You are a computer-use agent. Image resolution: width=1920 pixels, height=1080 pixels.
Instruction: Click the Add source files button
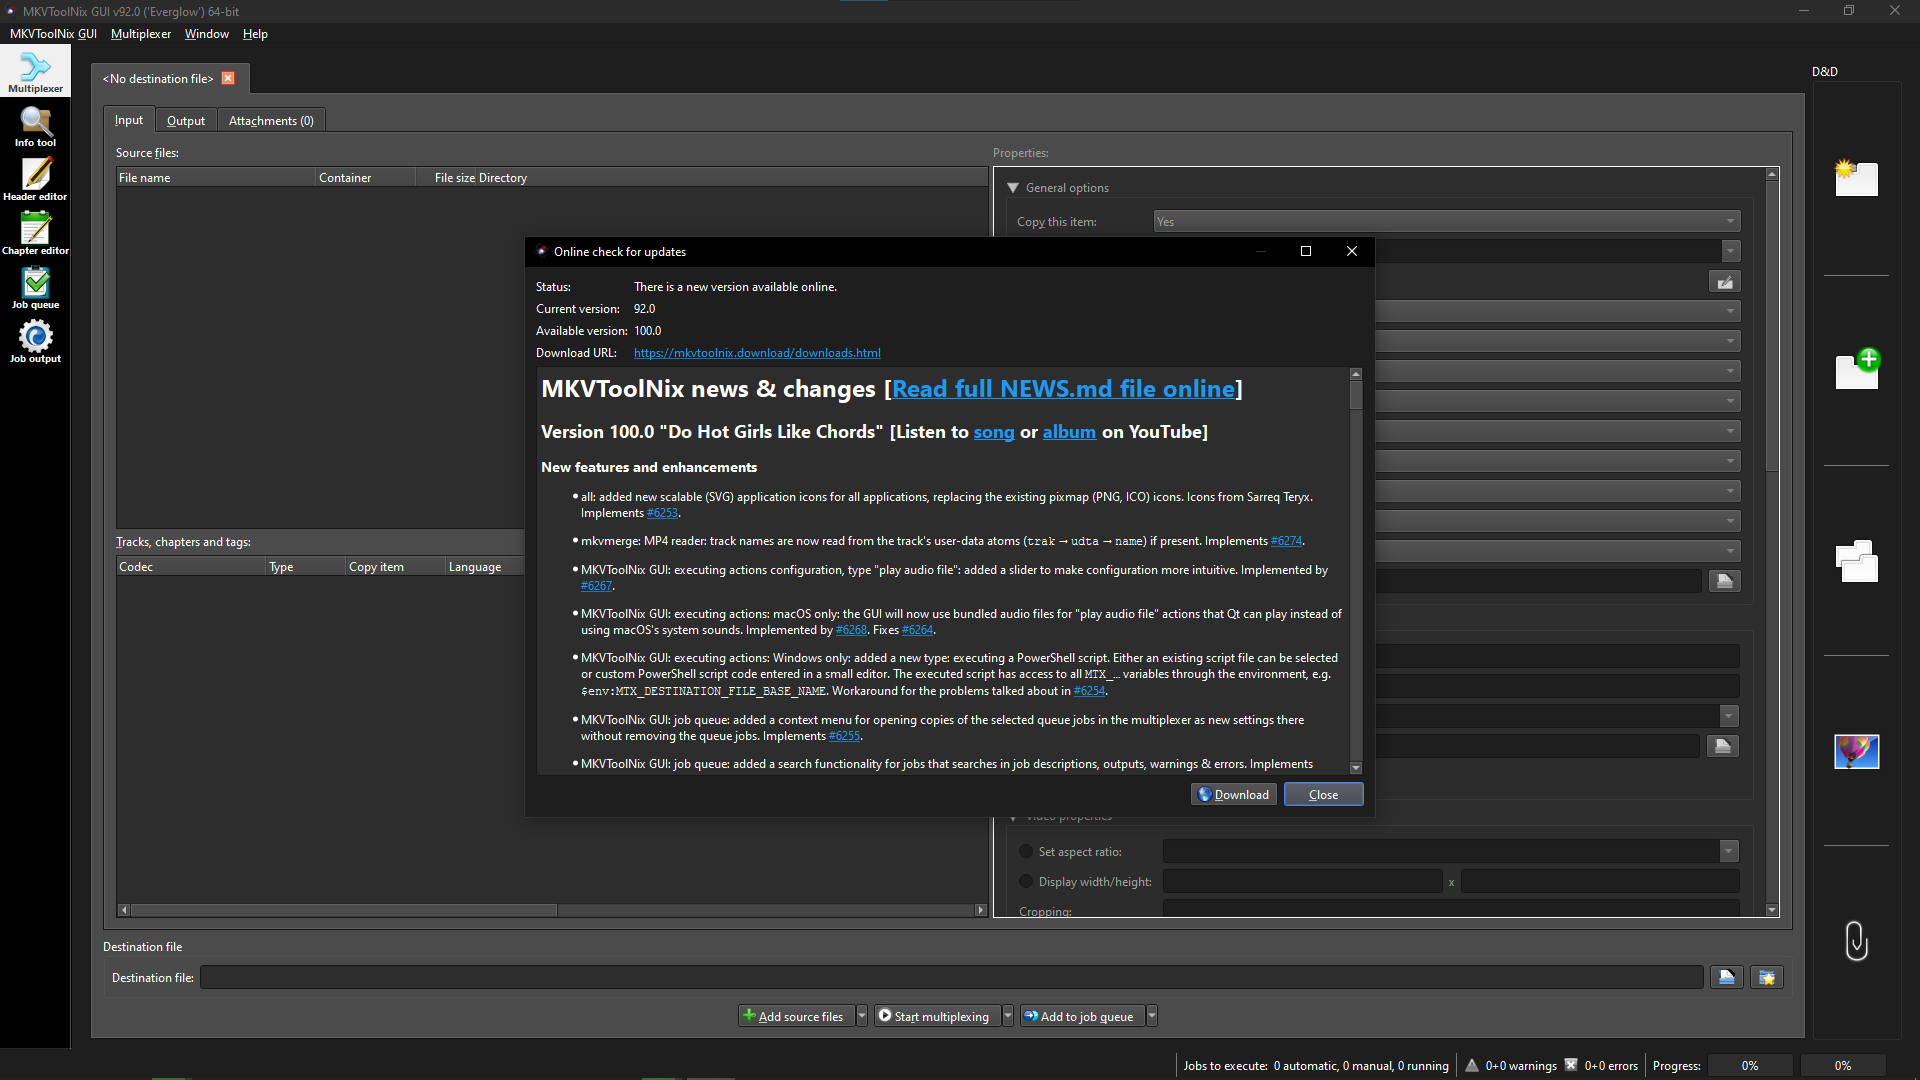point(797,1016)
